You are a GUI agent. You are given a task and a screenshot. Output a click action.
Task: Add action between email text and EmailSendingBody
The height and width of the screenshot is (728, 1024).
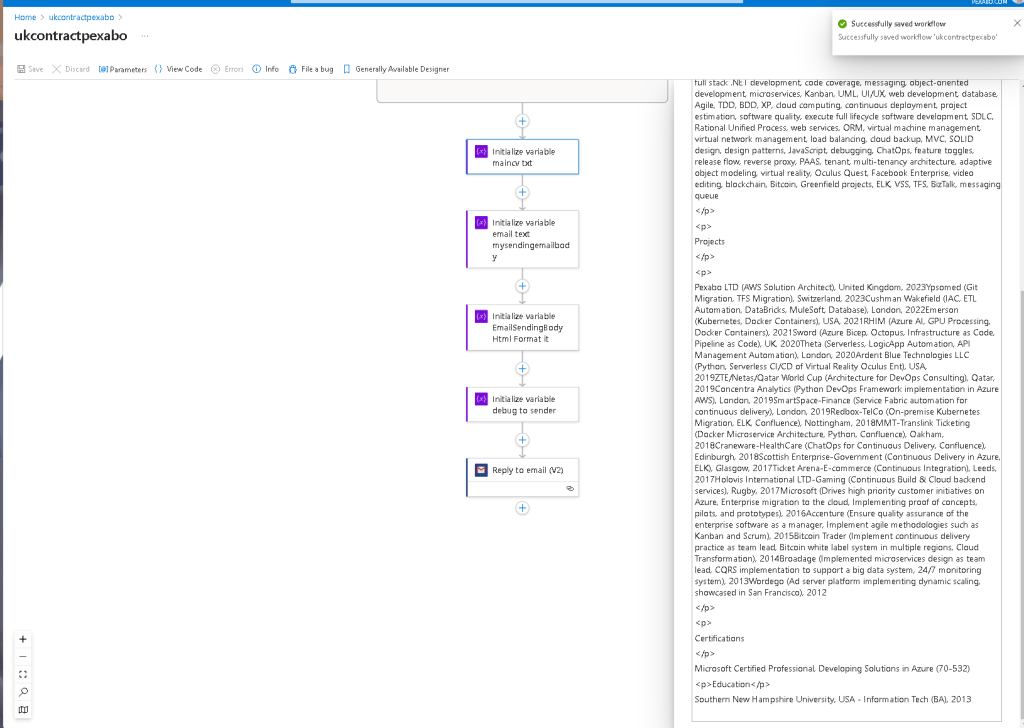coord(522,286)
